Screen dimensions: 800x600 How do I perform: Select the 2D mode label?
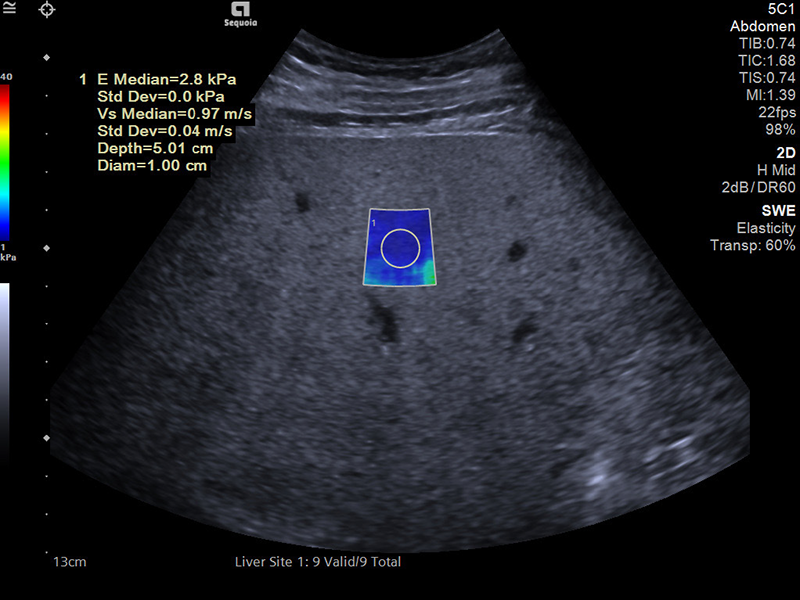(784, 152)
